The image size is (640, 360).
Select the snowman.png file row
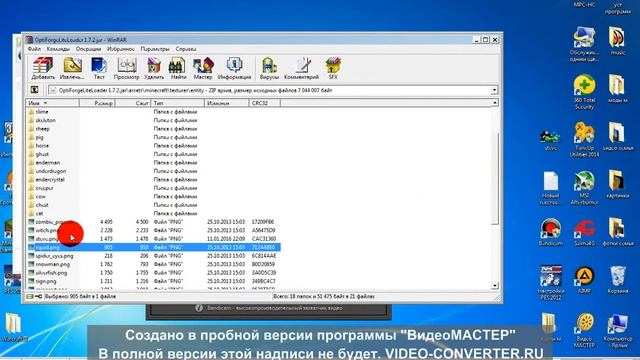154,264
